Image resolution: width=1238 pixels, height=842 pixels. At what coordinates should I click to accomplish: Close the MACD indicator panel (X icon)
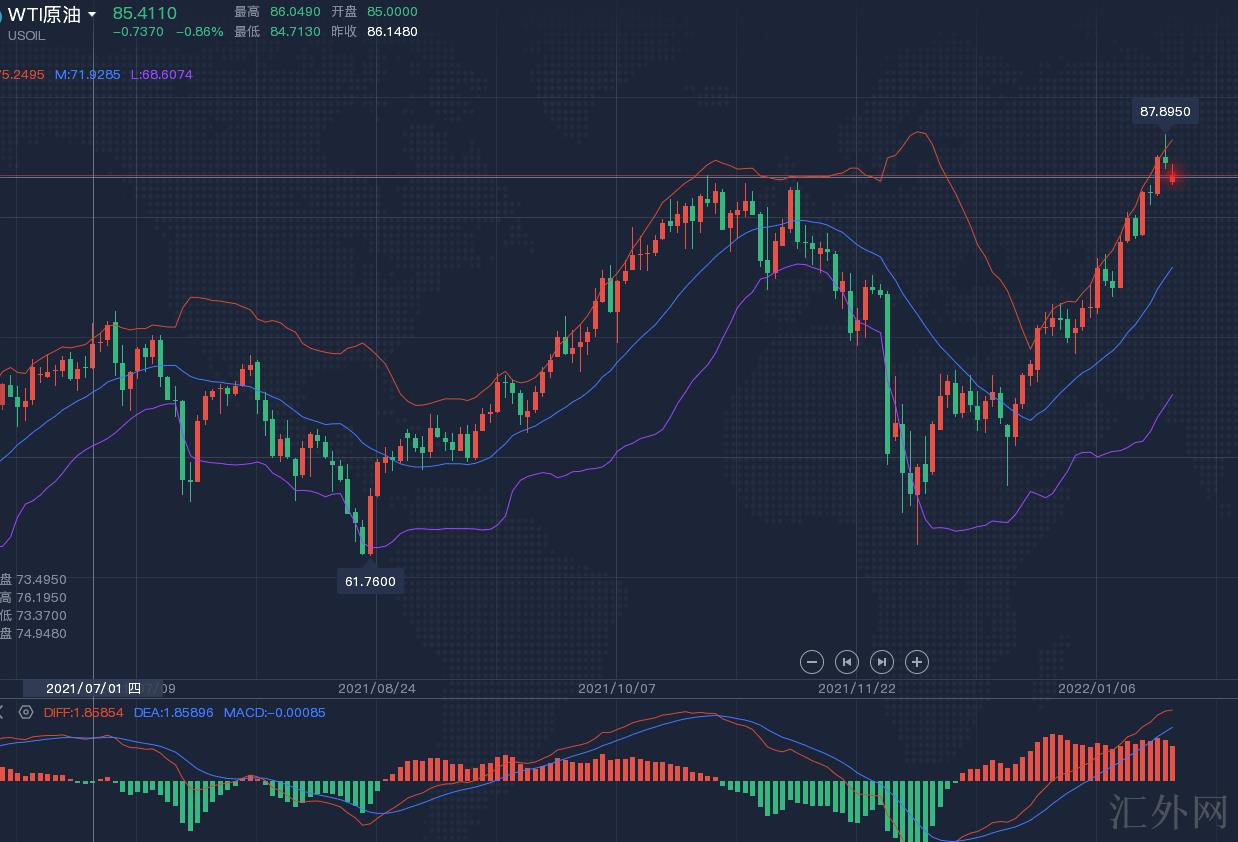tap(3, 713)
